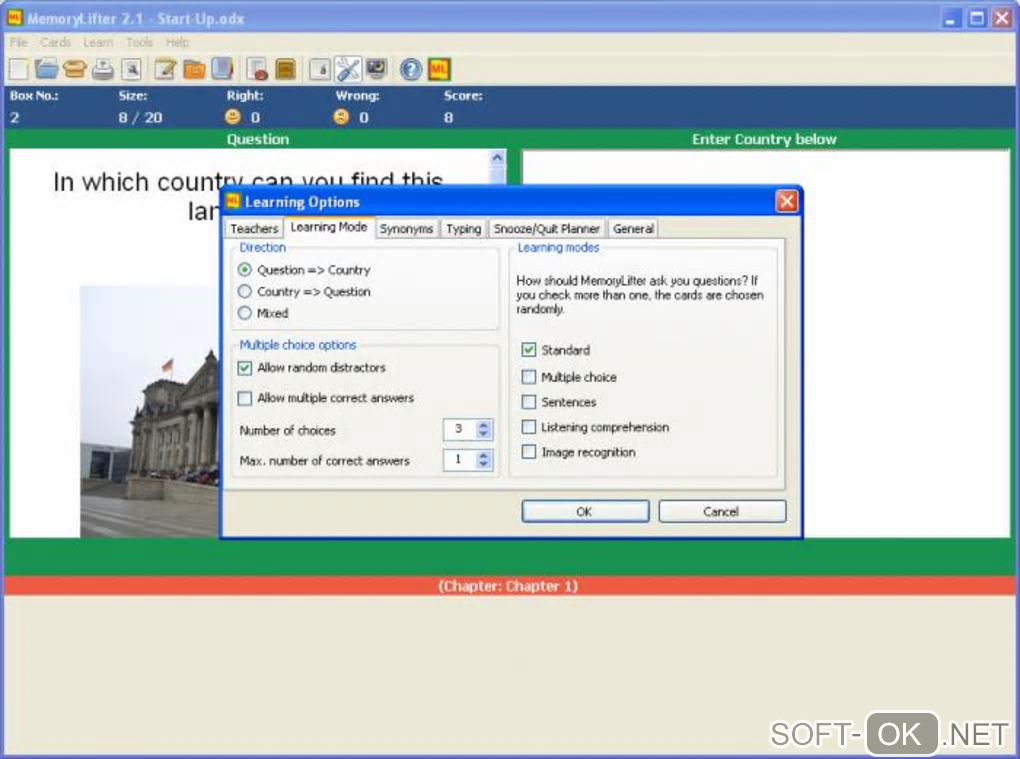The image size is (1020, 759).
Task: Click the orange card folder toolbar icon
Action: click(194, 69)
